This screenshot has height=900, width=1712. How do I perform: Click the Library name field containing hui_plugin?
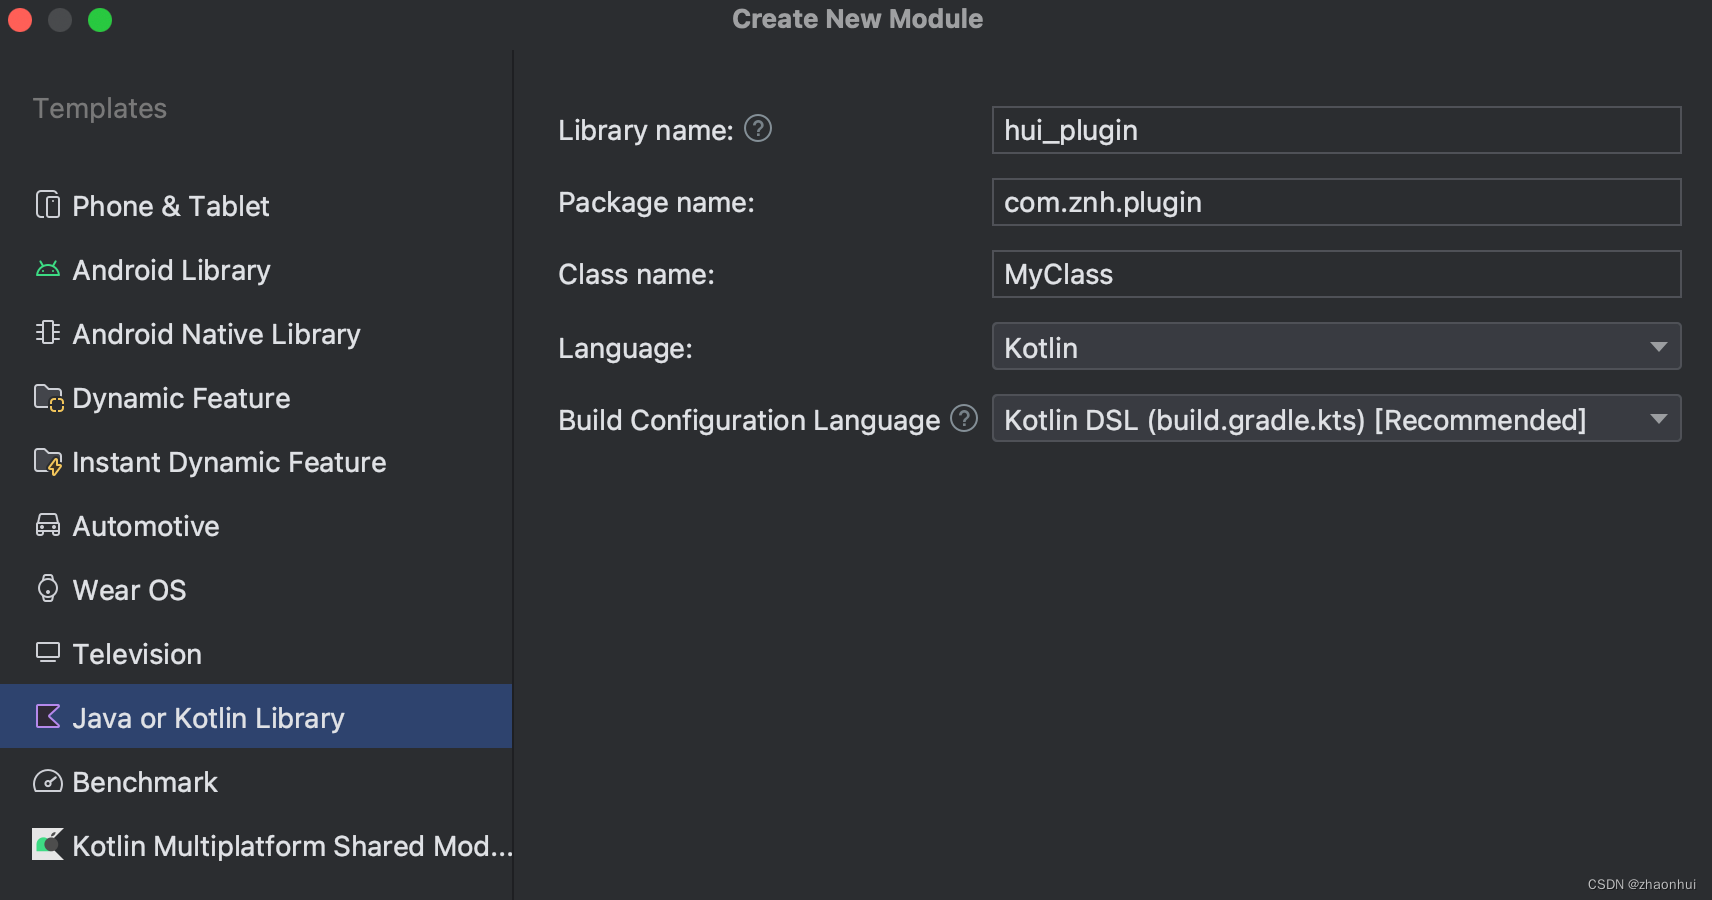(x=1335, y=130)
